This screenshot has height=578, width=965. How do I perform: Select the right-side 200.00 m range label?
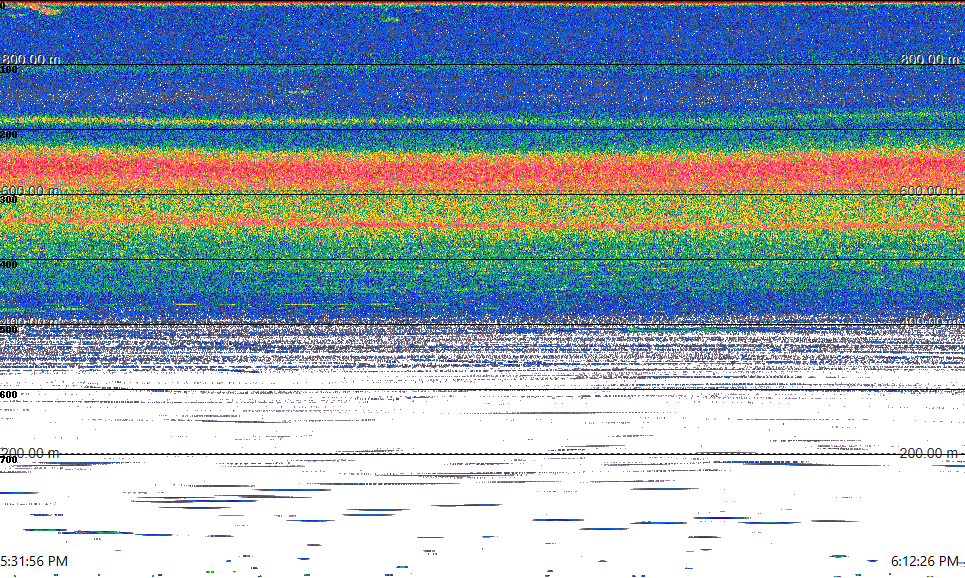pos(929,453)
